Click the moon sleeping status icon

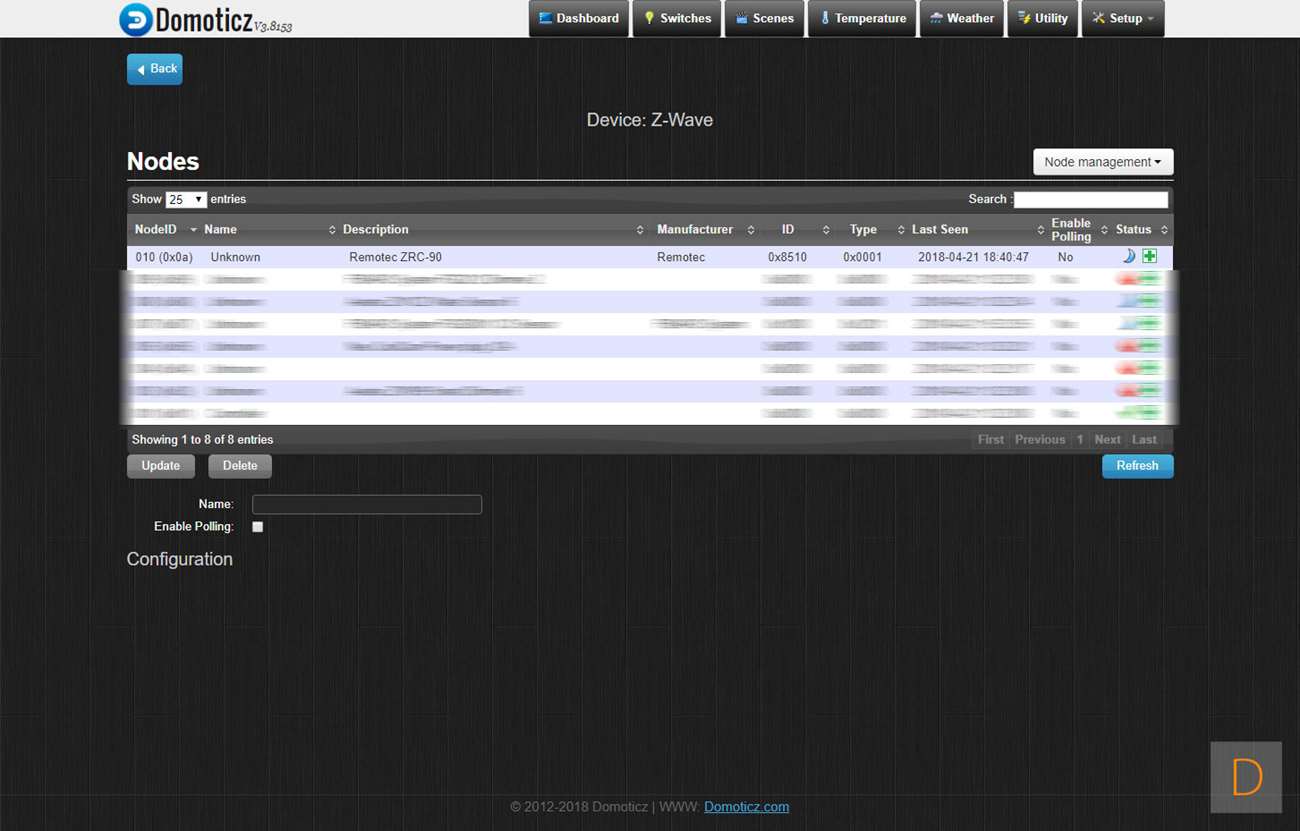click(x=1129, y=257)
